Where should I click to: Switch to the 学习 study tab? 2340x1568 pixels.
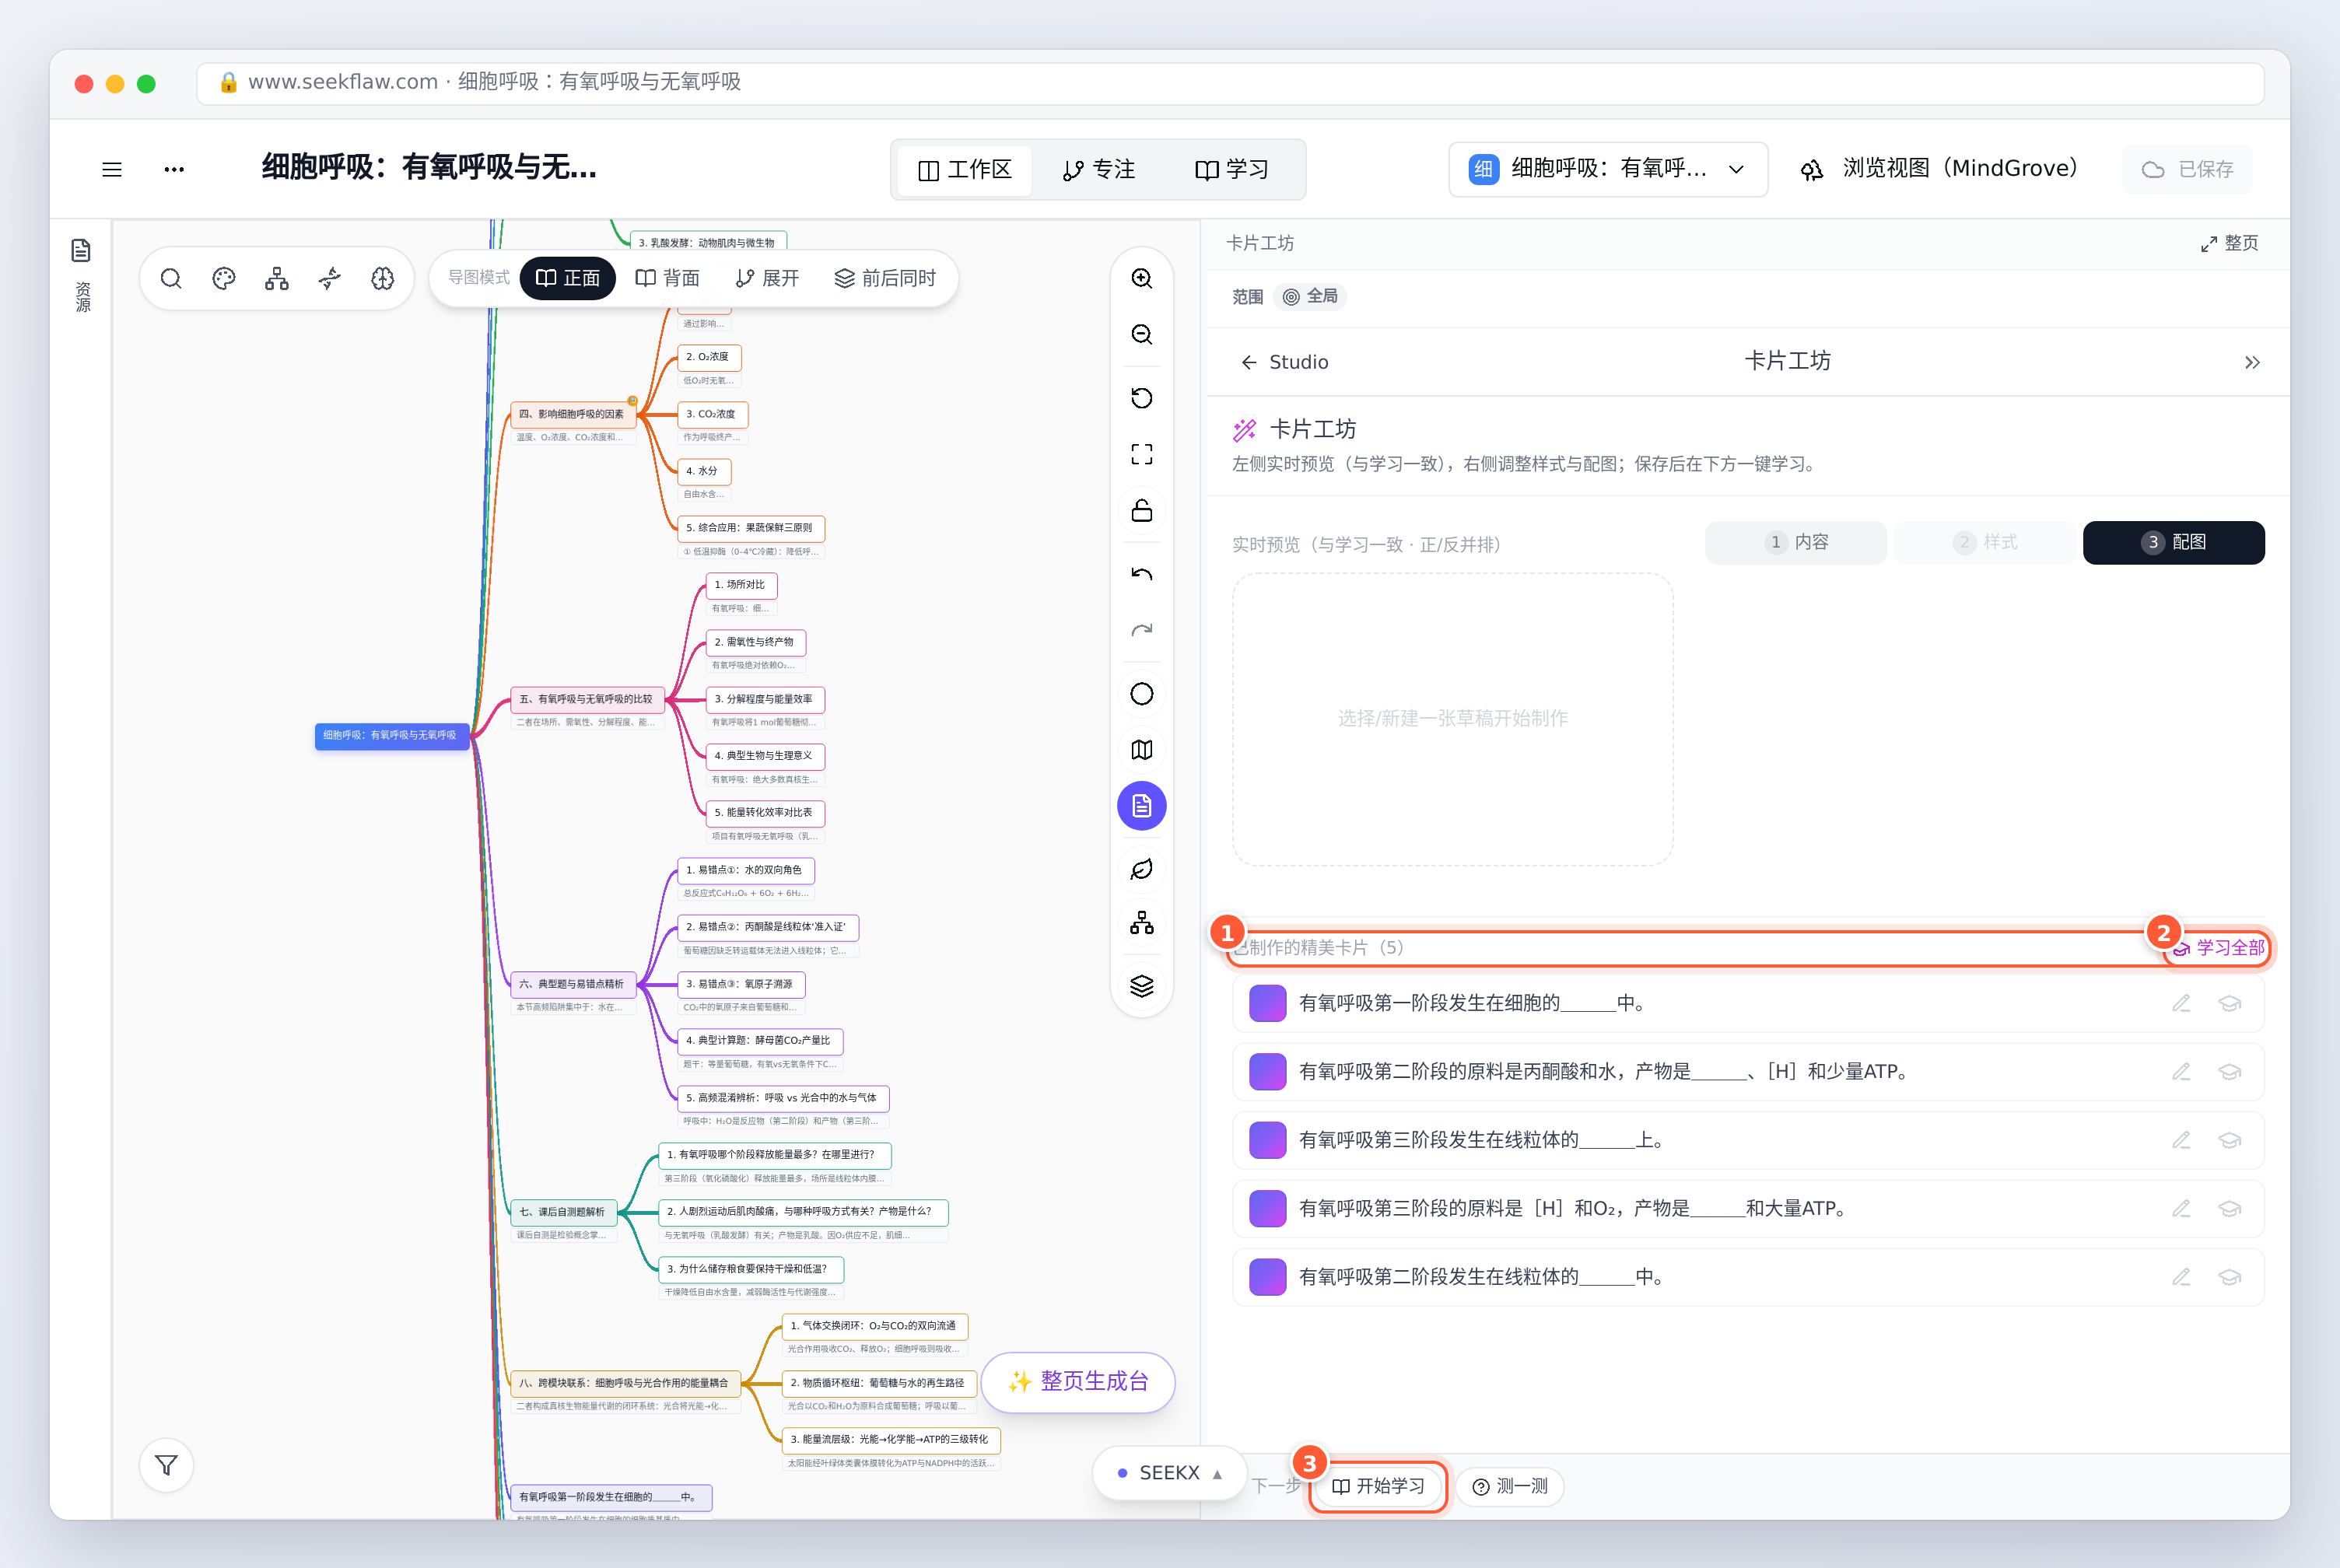(1232, 170)
